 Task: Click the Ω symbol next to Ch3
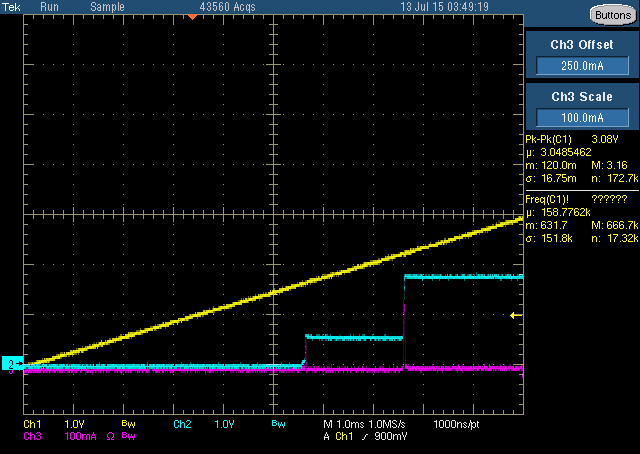111,436
